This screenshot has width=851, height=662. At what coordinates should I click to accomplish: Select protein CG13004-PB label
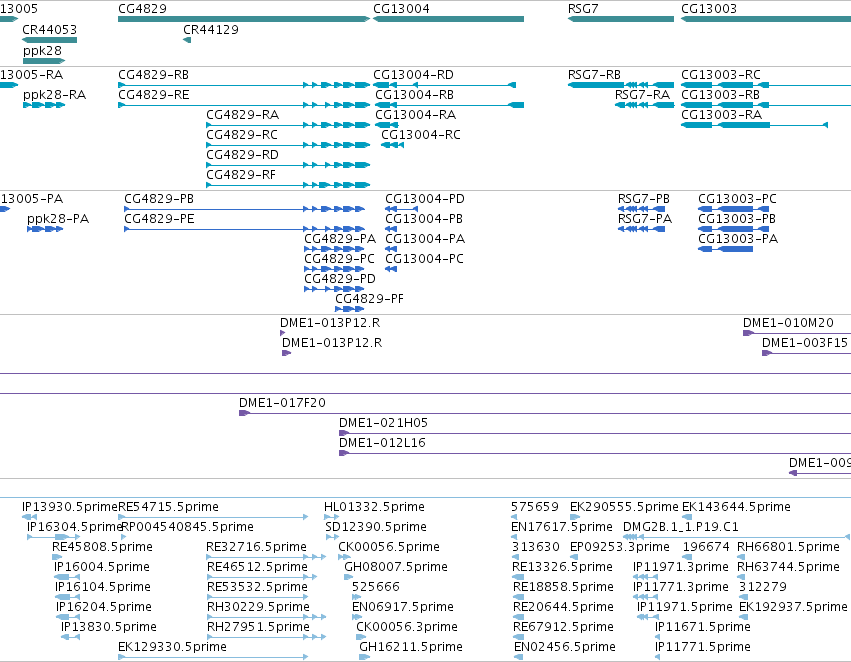[424, 219]
